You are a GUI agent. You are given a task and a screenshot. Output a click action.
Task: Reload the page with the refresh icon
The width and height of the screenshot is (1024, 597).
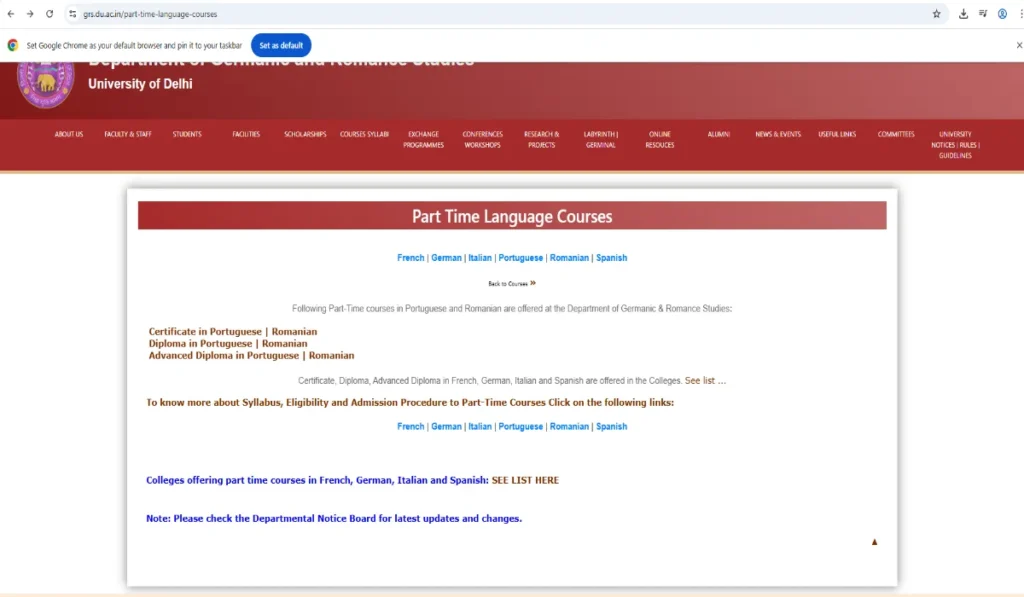coord(49,14)
